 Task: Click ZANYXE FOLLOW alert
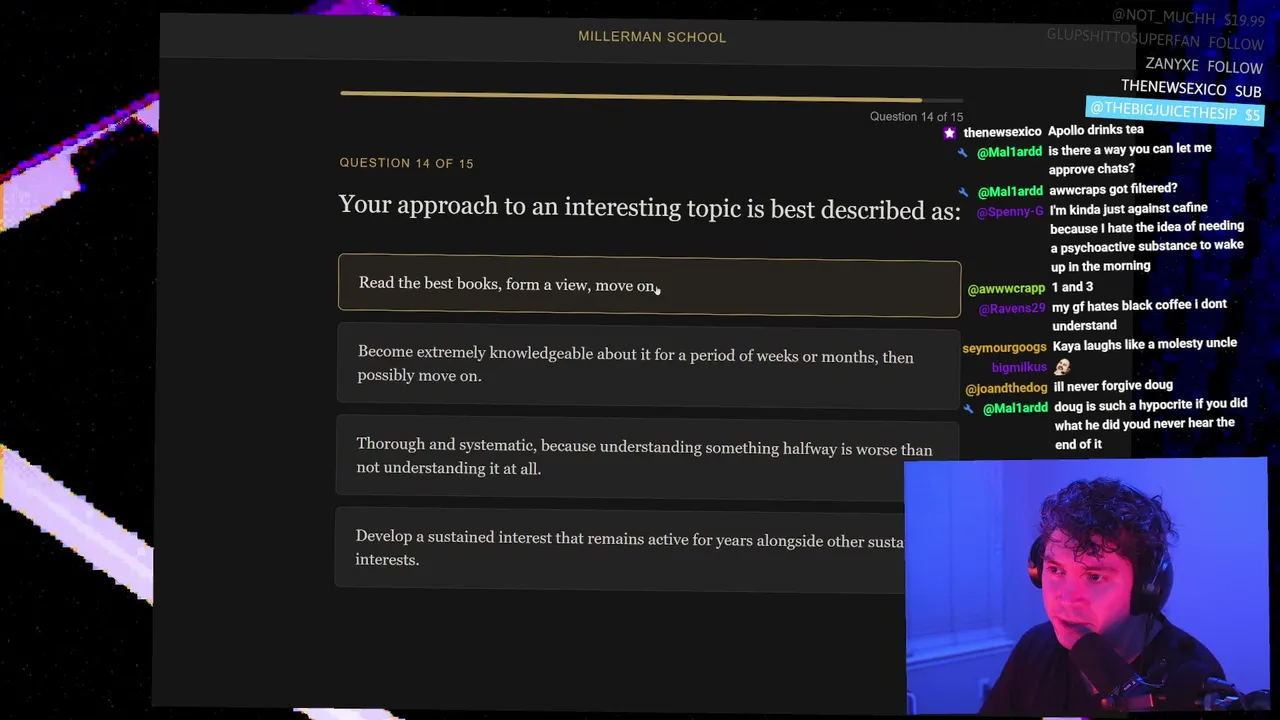[1204, 66]
